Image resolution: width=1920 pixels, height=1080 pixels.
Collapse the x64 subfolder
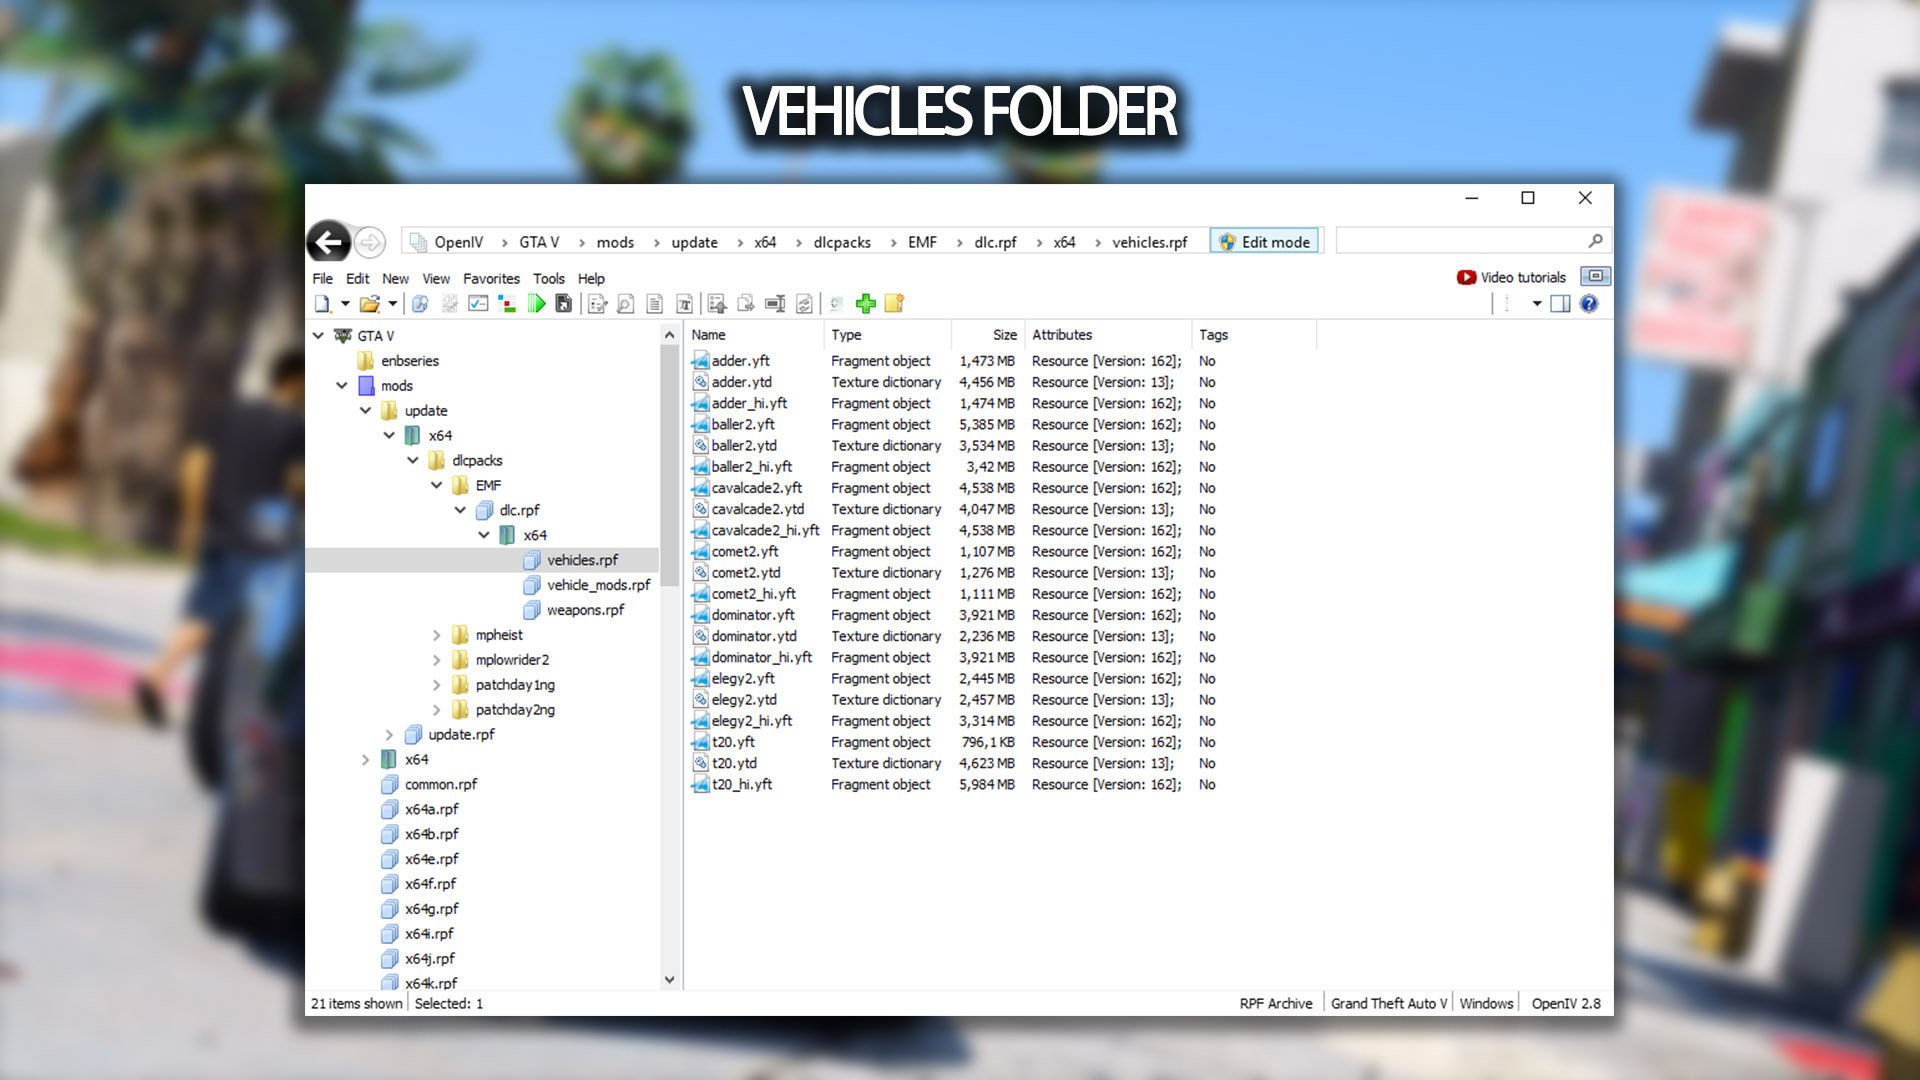[483, 534]
